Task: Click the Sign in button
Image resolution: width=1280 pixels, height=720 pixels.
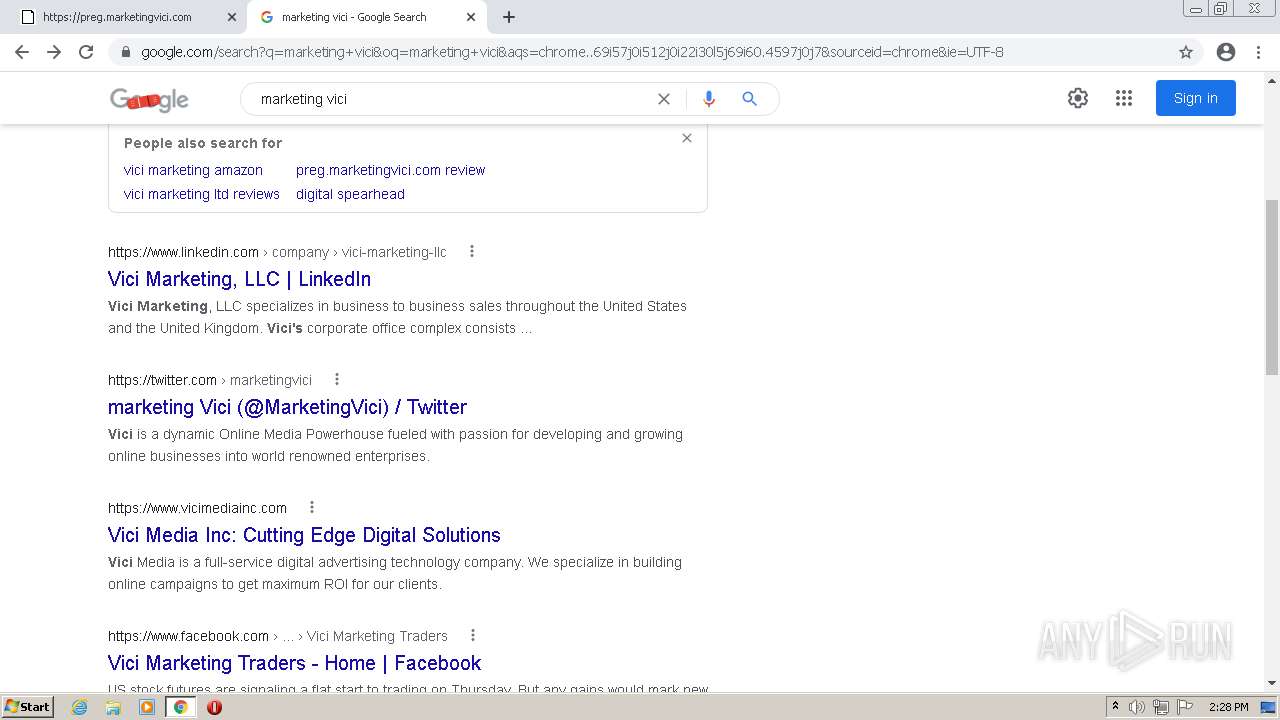Action: tap(1196, 98)
